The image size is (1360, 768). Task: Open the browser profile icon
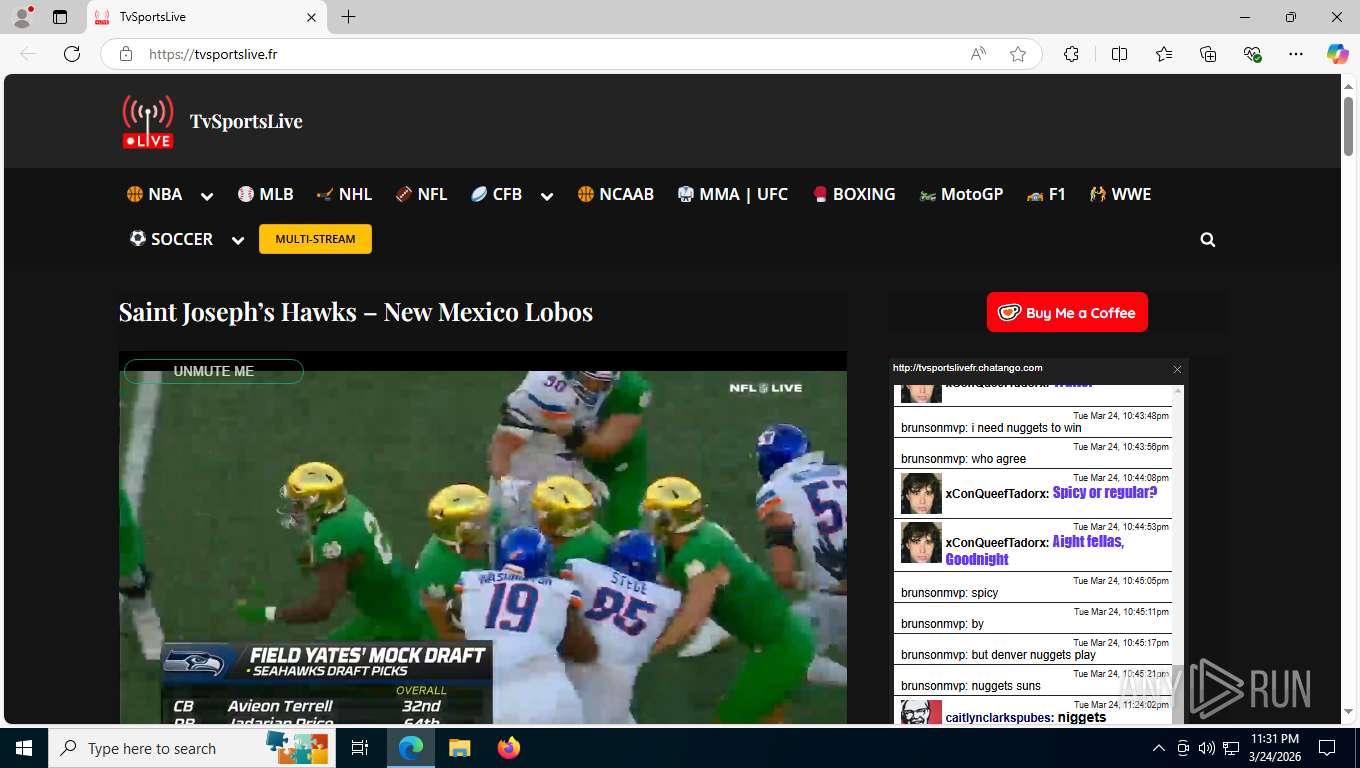coord(22,17)
